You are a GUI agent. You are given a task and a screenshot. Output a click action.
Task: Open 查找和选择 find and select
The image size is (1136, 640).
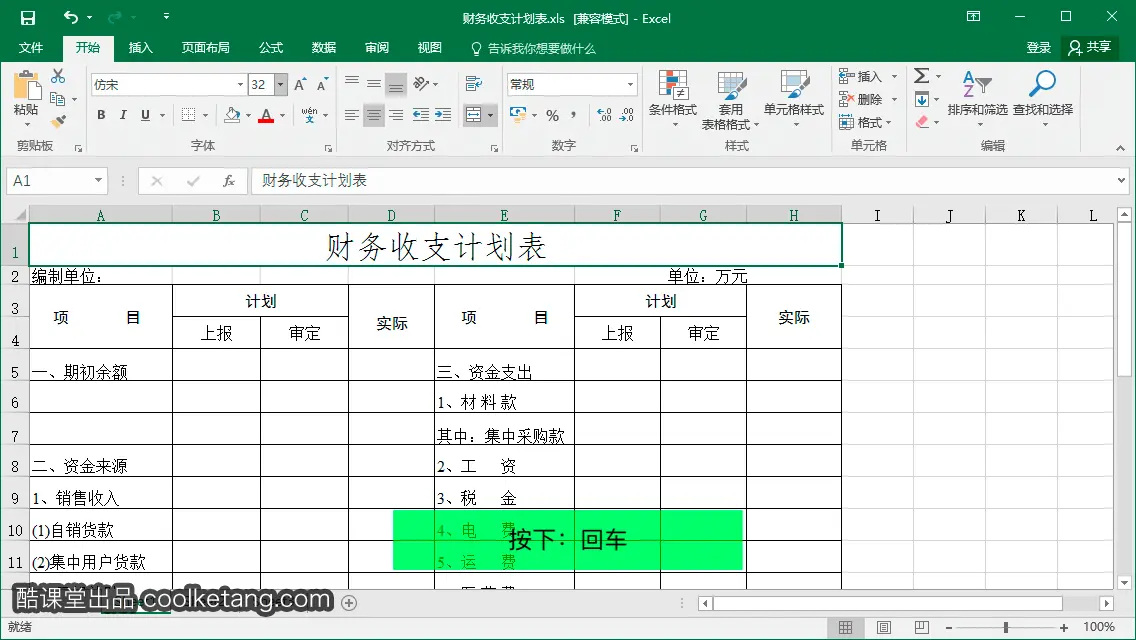pyautogui.click(x=1043, y=99)
